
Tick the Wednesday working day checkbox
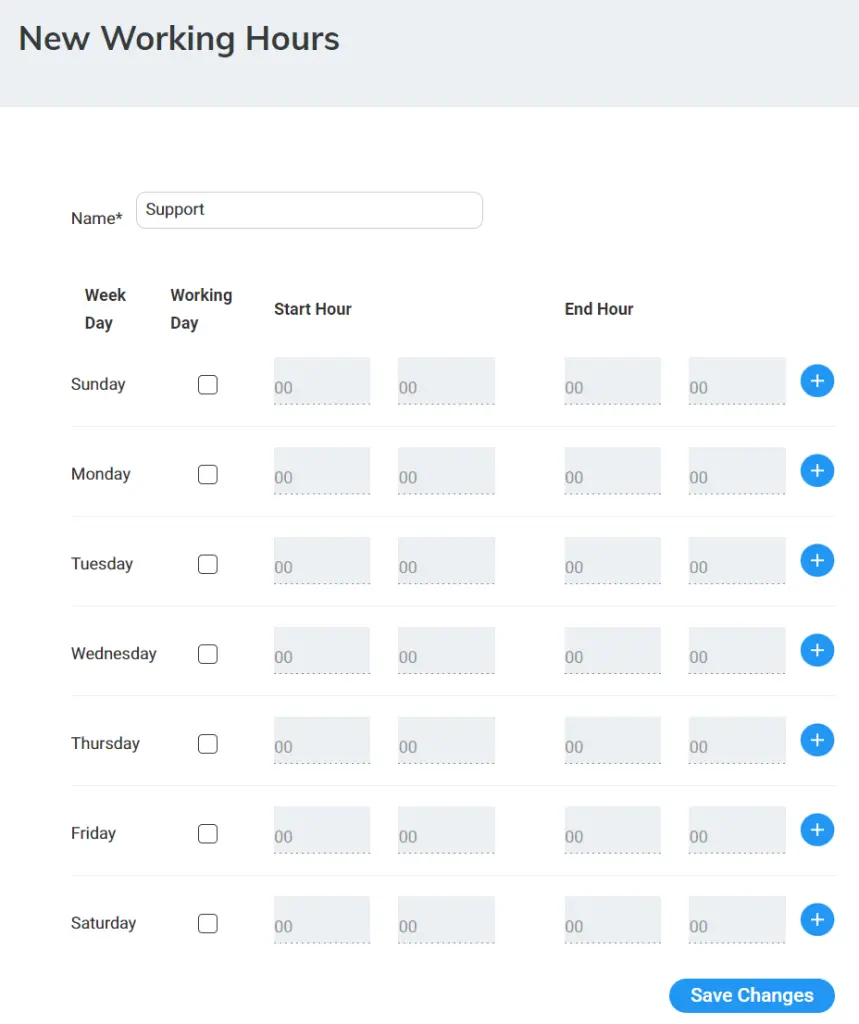pos(208,654)
